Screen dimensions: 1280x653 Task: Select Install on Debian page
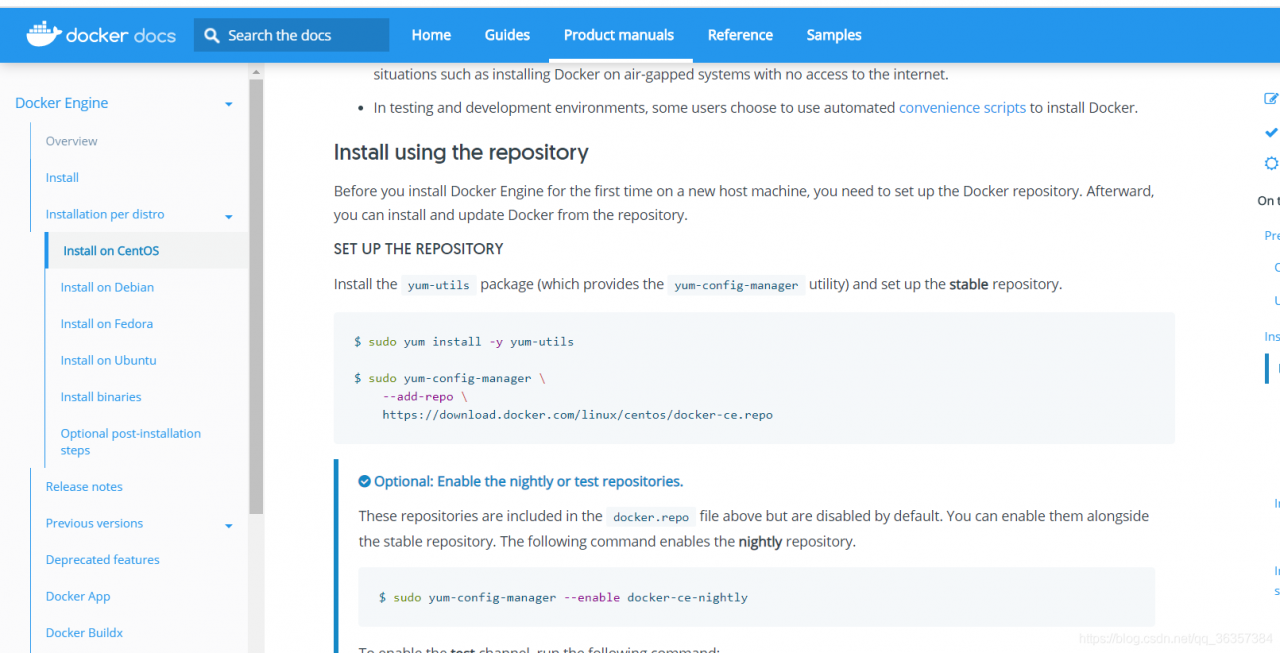tap(107, 287)
